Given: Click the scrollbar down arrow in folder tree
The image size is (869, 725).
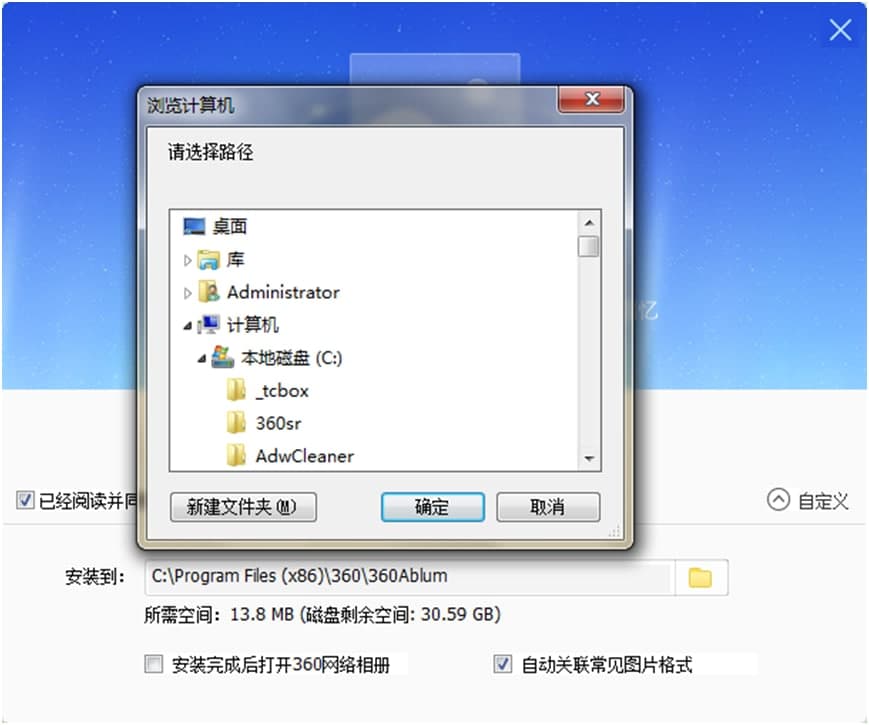Looking at the screenshot, I should click(589, 458).
